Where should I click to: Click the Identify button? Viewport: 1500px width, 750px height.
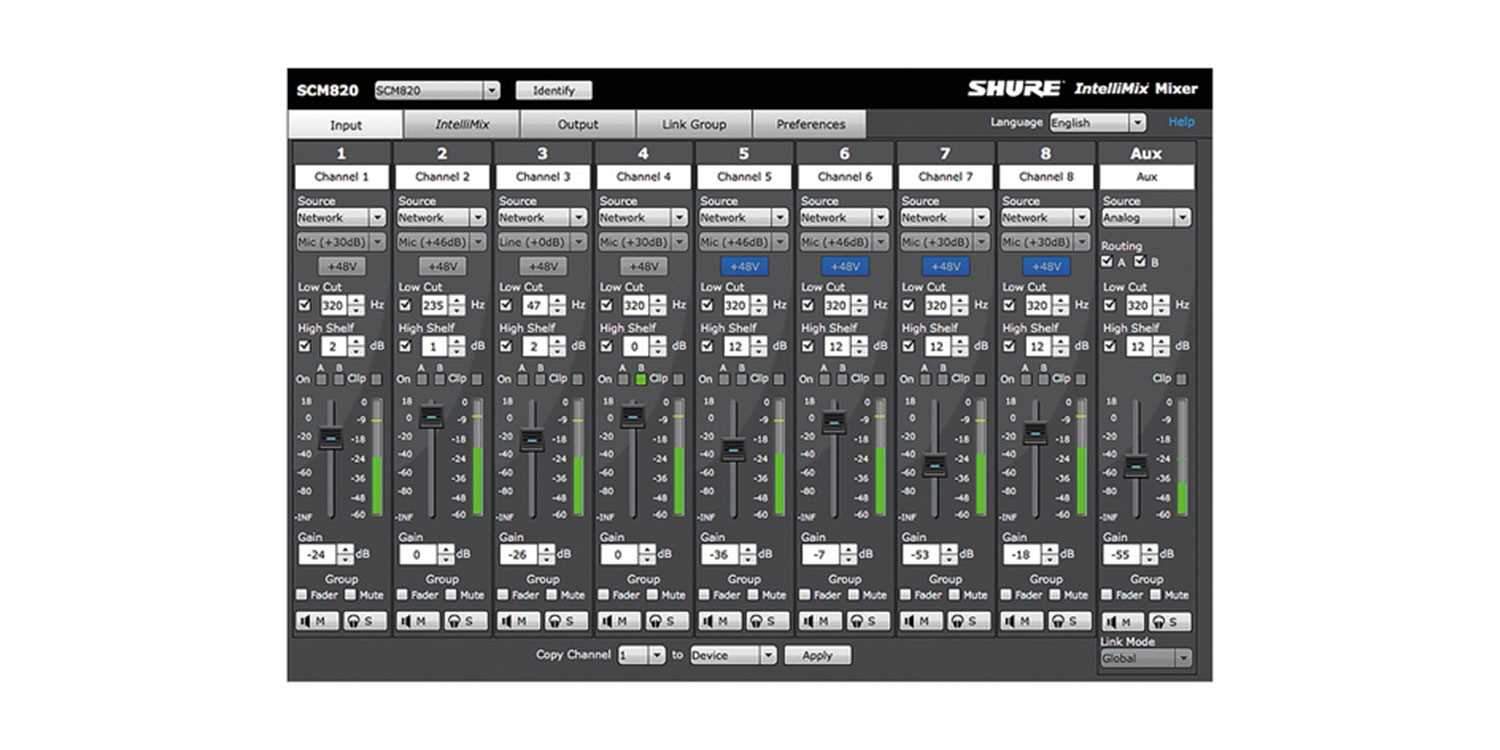[x=554, y=90]
